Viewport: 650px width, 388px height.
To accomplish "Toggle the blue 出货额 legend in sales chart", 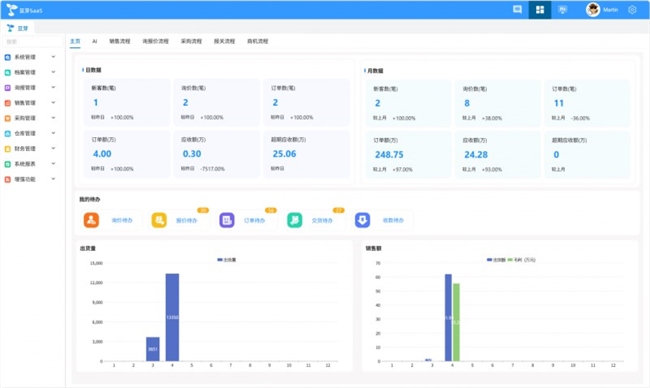I will [x=496, y=260].
